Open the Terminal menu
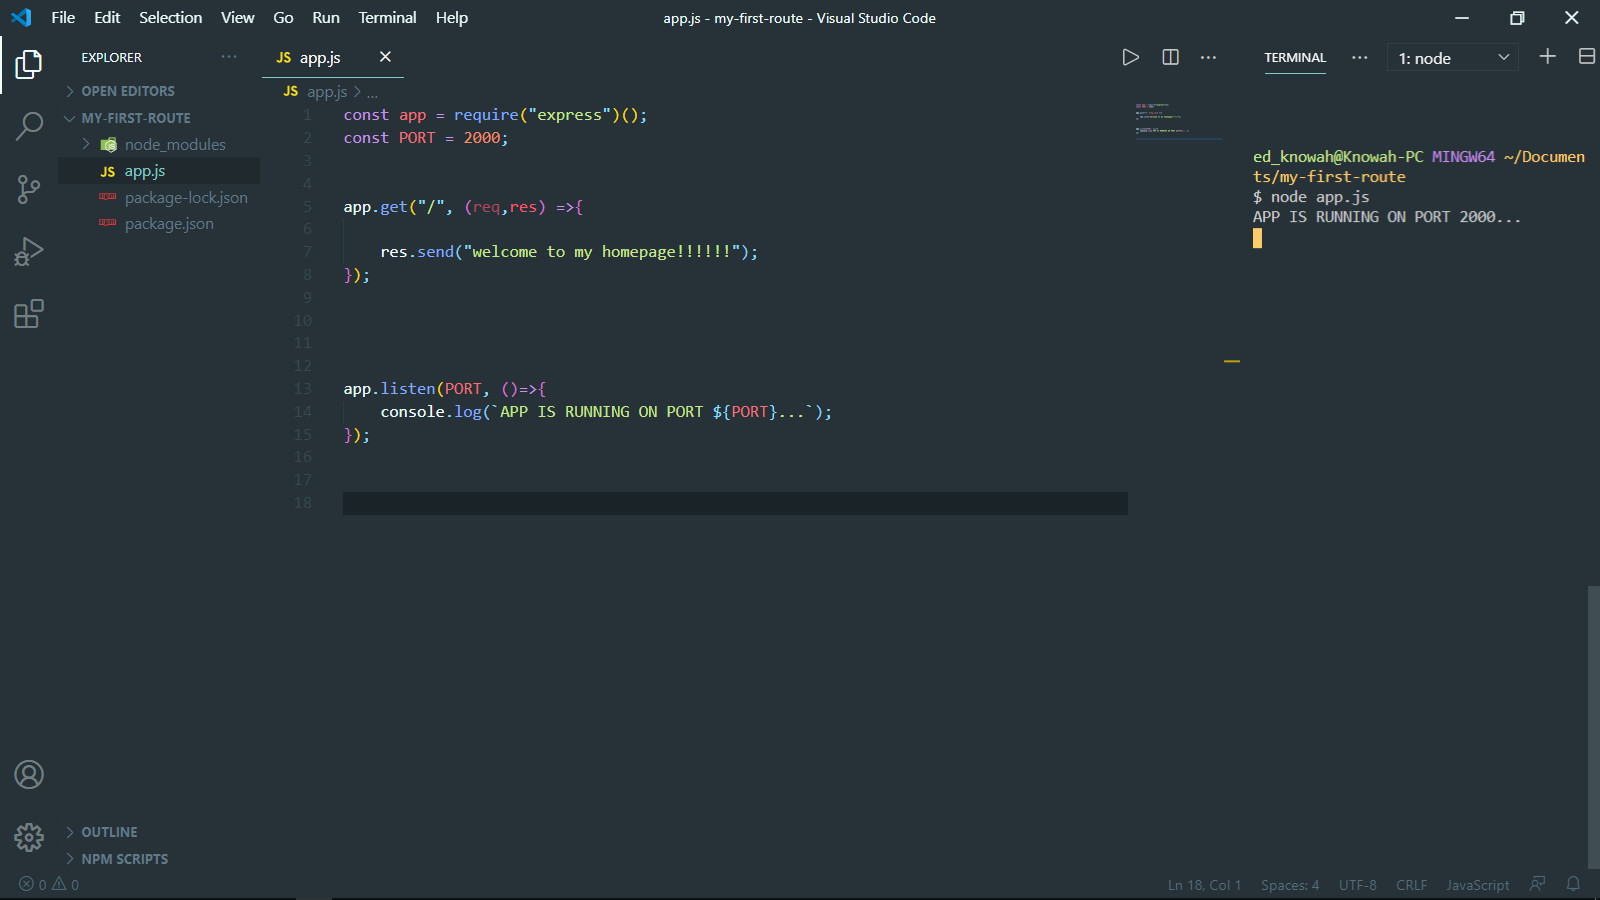 pos(387,18)
